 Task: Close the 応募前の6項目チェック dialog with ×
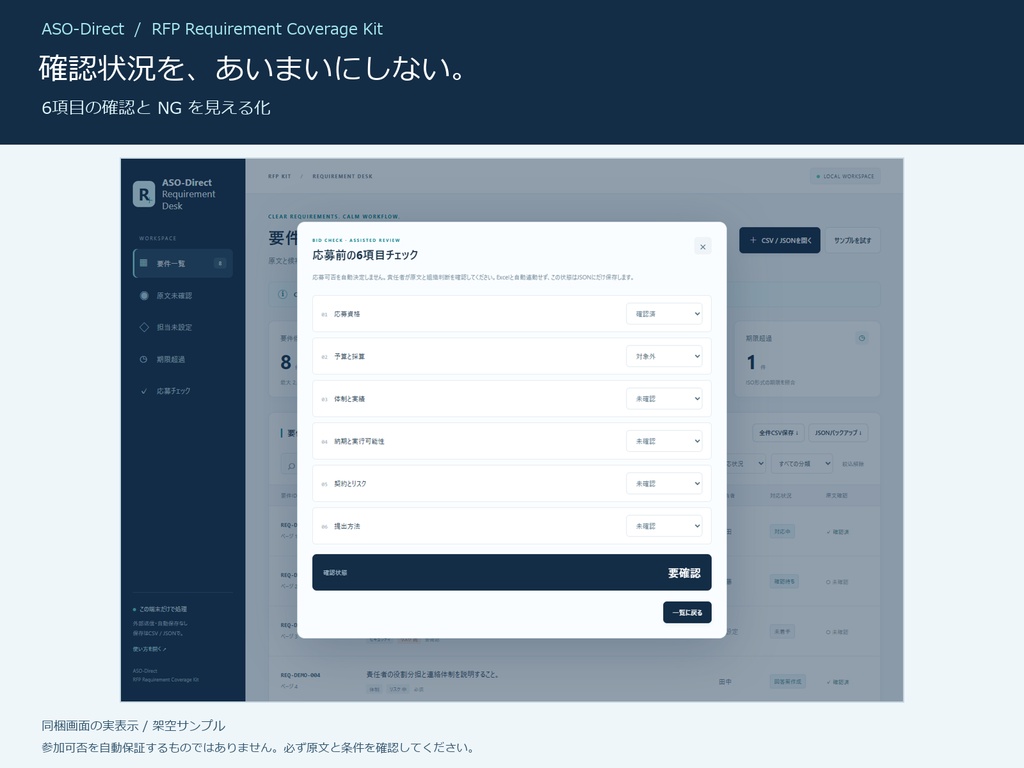pyautogui.click(x=702, y=247)
